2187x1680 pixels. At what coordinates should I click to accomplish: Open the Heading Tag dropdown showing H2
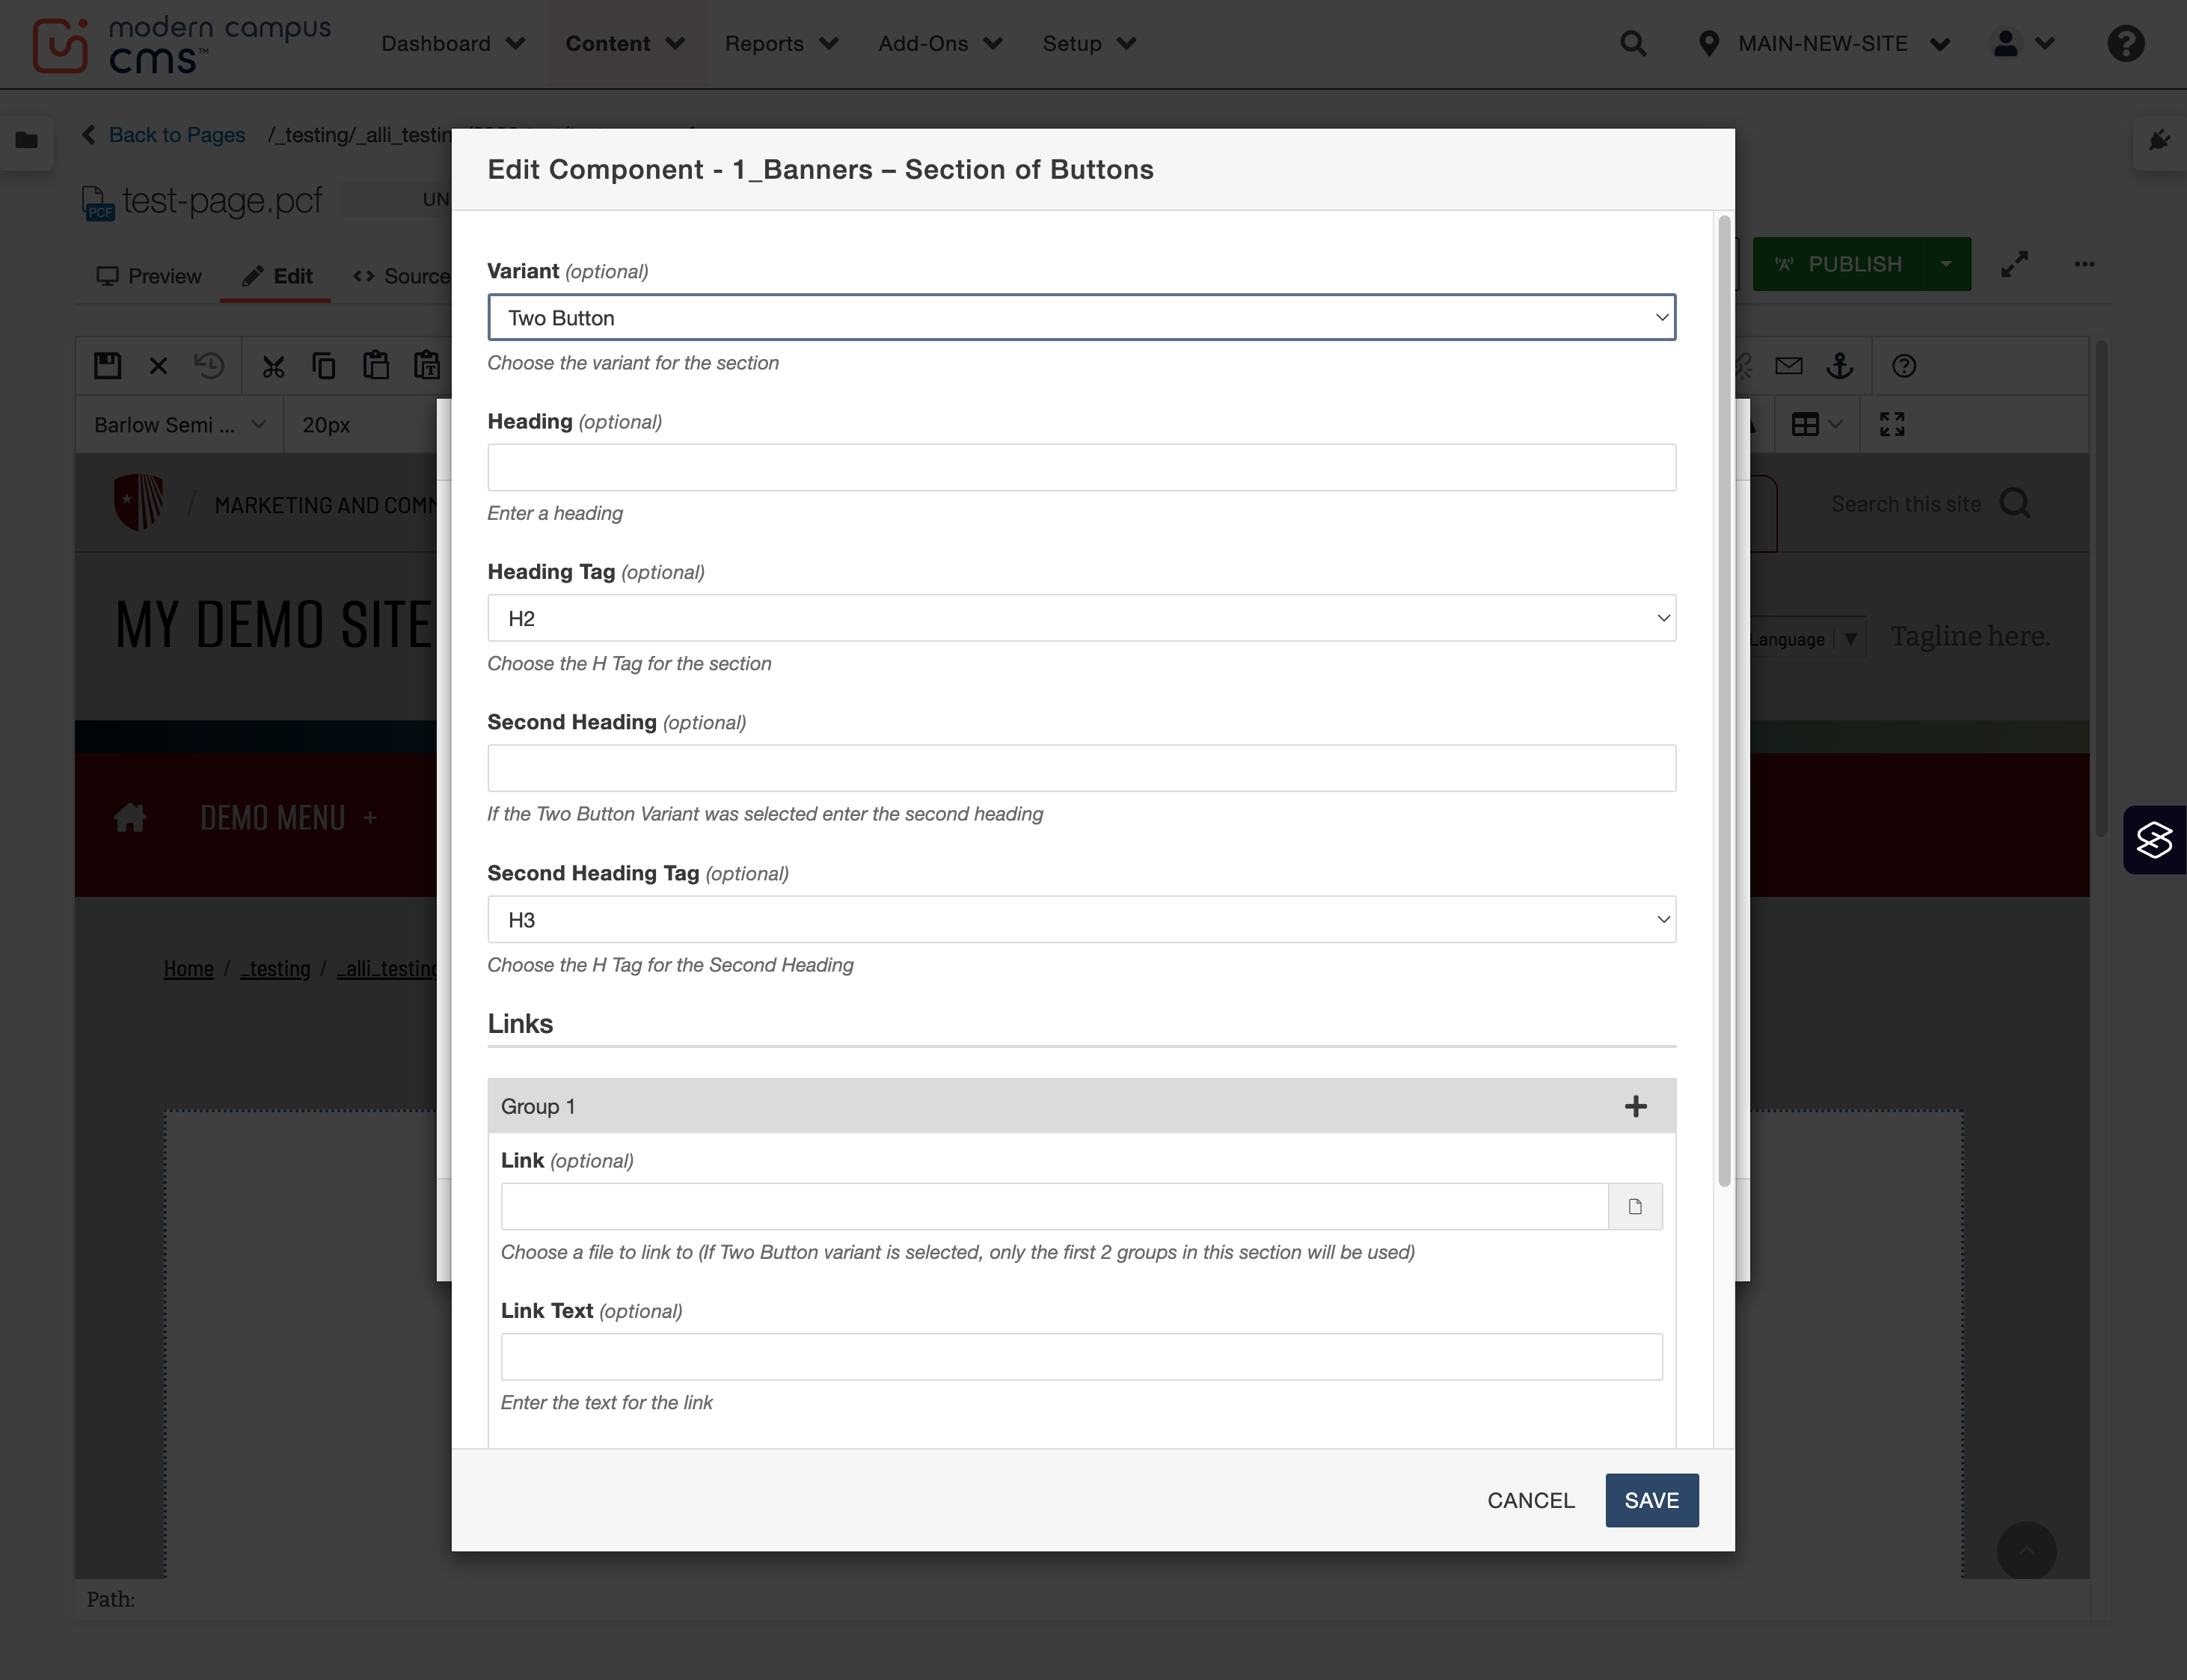coord(1081,618)
